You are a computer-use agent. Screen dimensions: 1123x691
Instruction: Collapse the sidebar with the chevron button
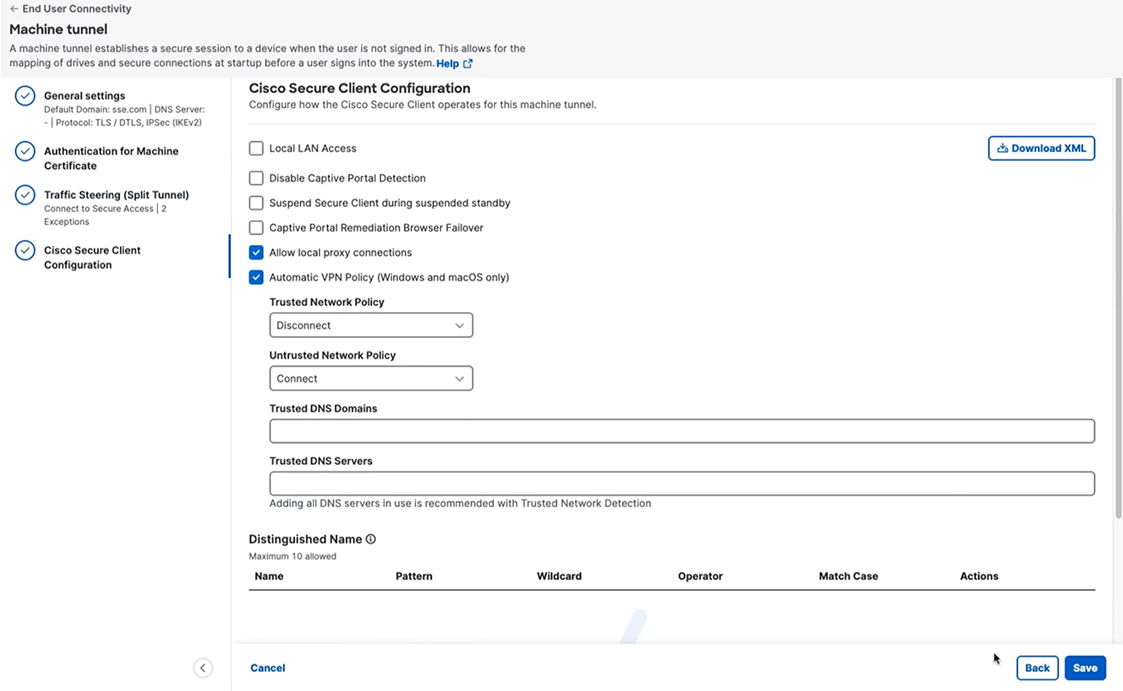click(x=203, y=668)
